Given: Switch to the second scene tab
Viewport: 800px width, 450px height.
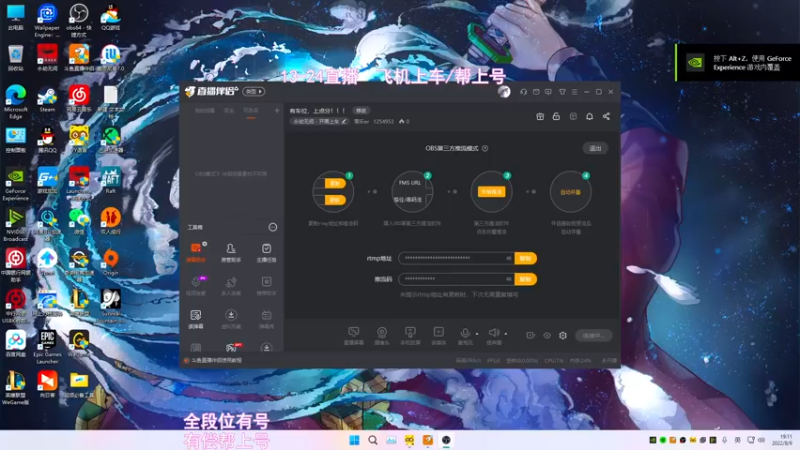Looking at the screenshot, I should pos(229,111).
